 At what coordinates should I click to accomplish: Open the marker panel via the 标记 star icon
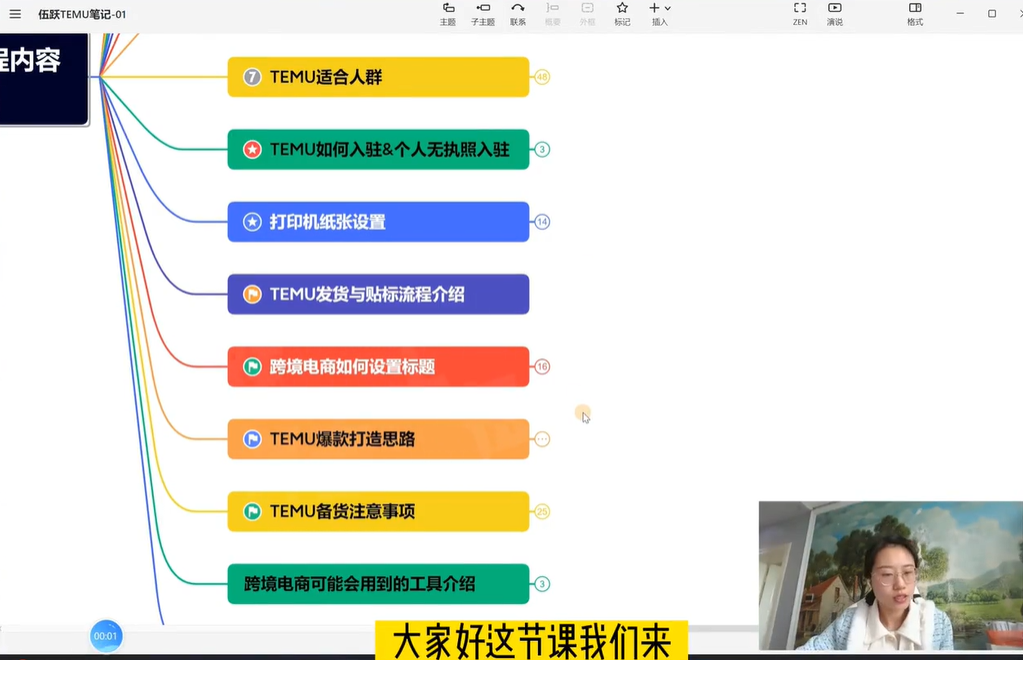pyautogui.click(x=622, y=14)
